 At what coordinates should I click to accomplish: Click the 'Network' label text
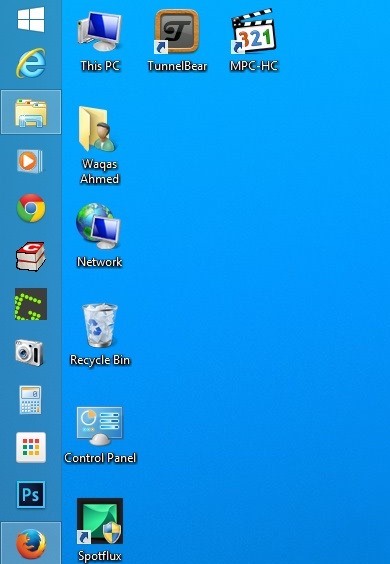pyautogui.click(x=100, y=262)
